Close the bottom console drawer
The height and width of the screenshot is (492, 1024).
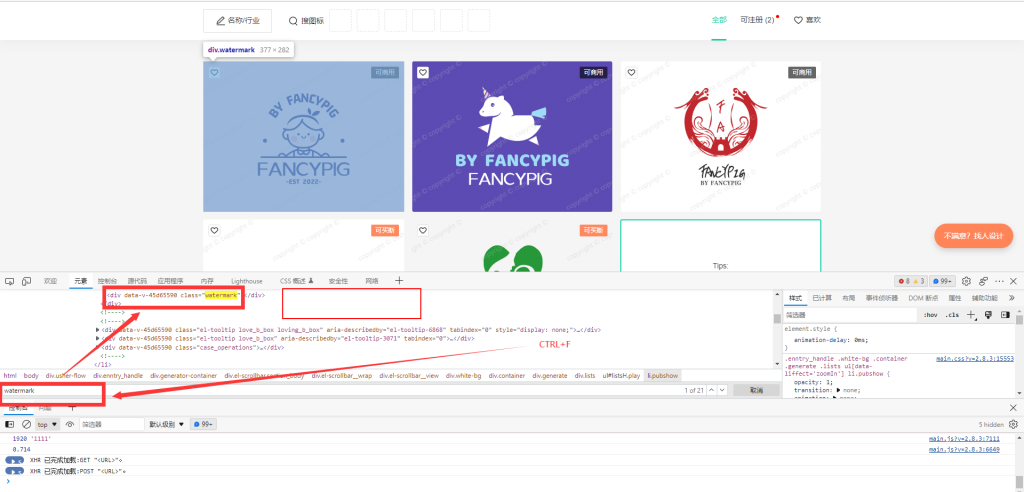1014,408
